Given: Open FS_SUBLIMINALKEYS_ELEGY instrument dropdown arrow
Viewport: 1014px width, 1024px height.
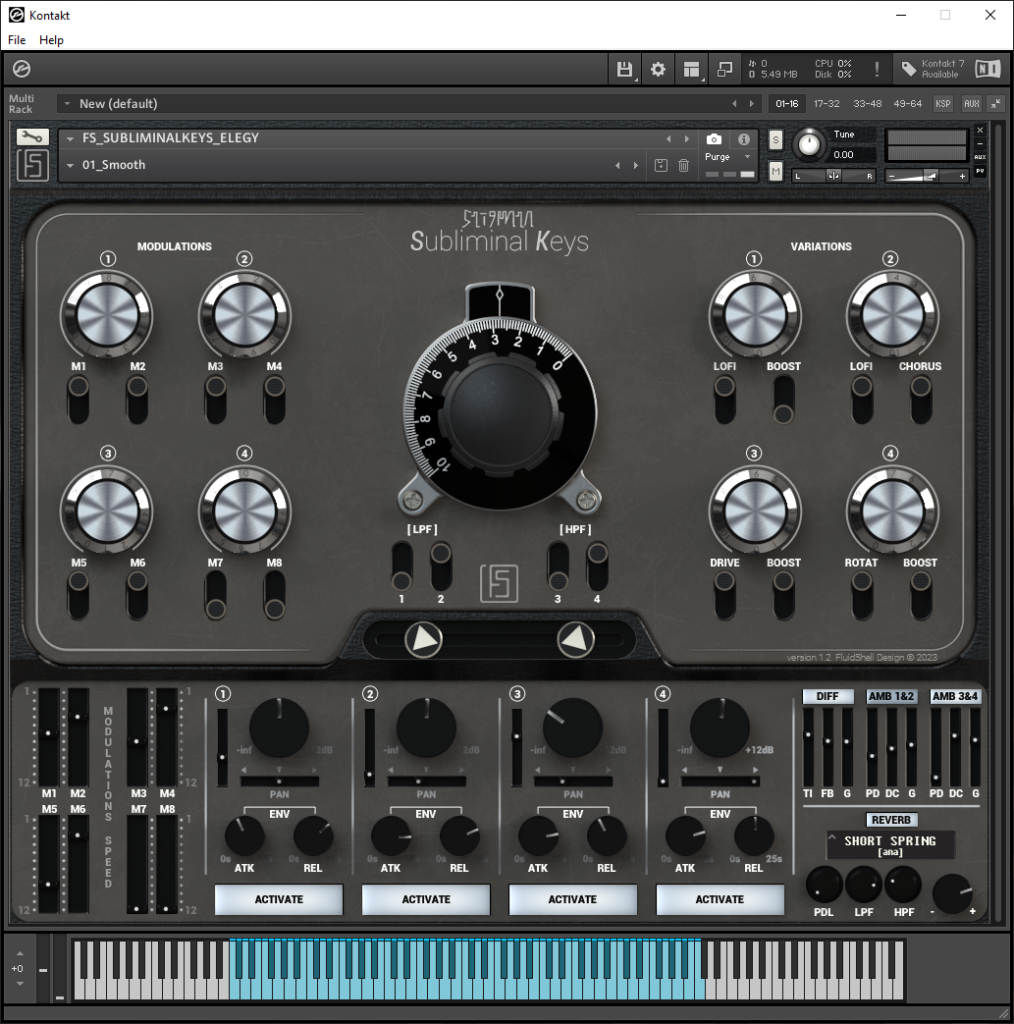Looking at the screenshot, I should click(x=70, y=138).
